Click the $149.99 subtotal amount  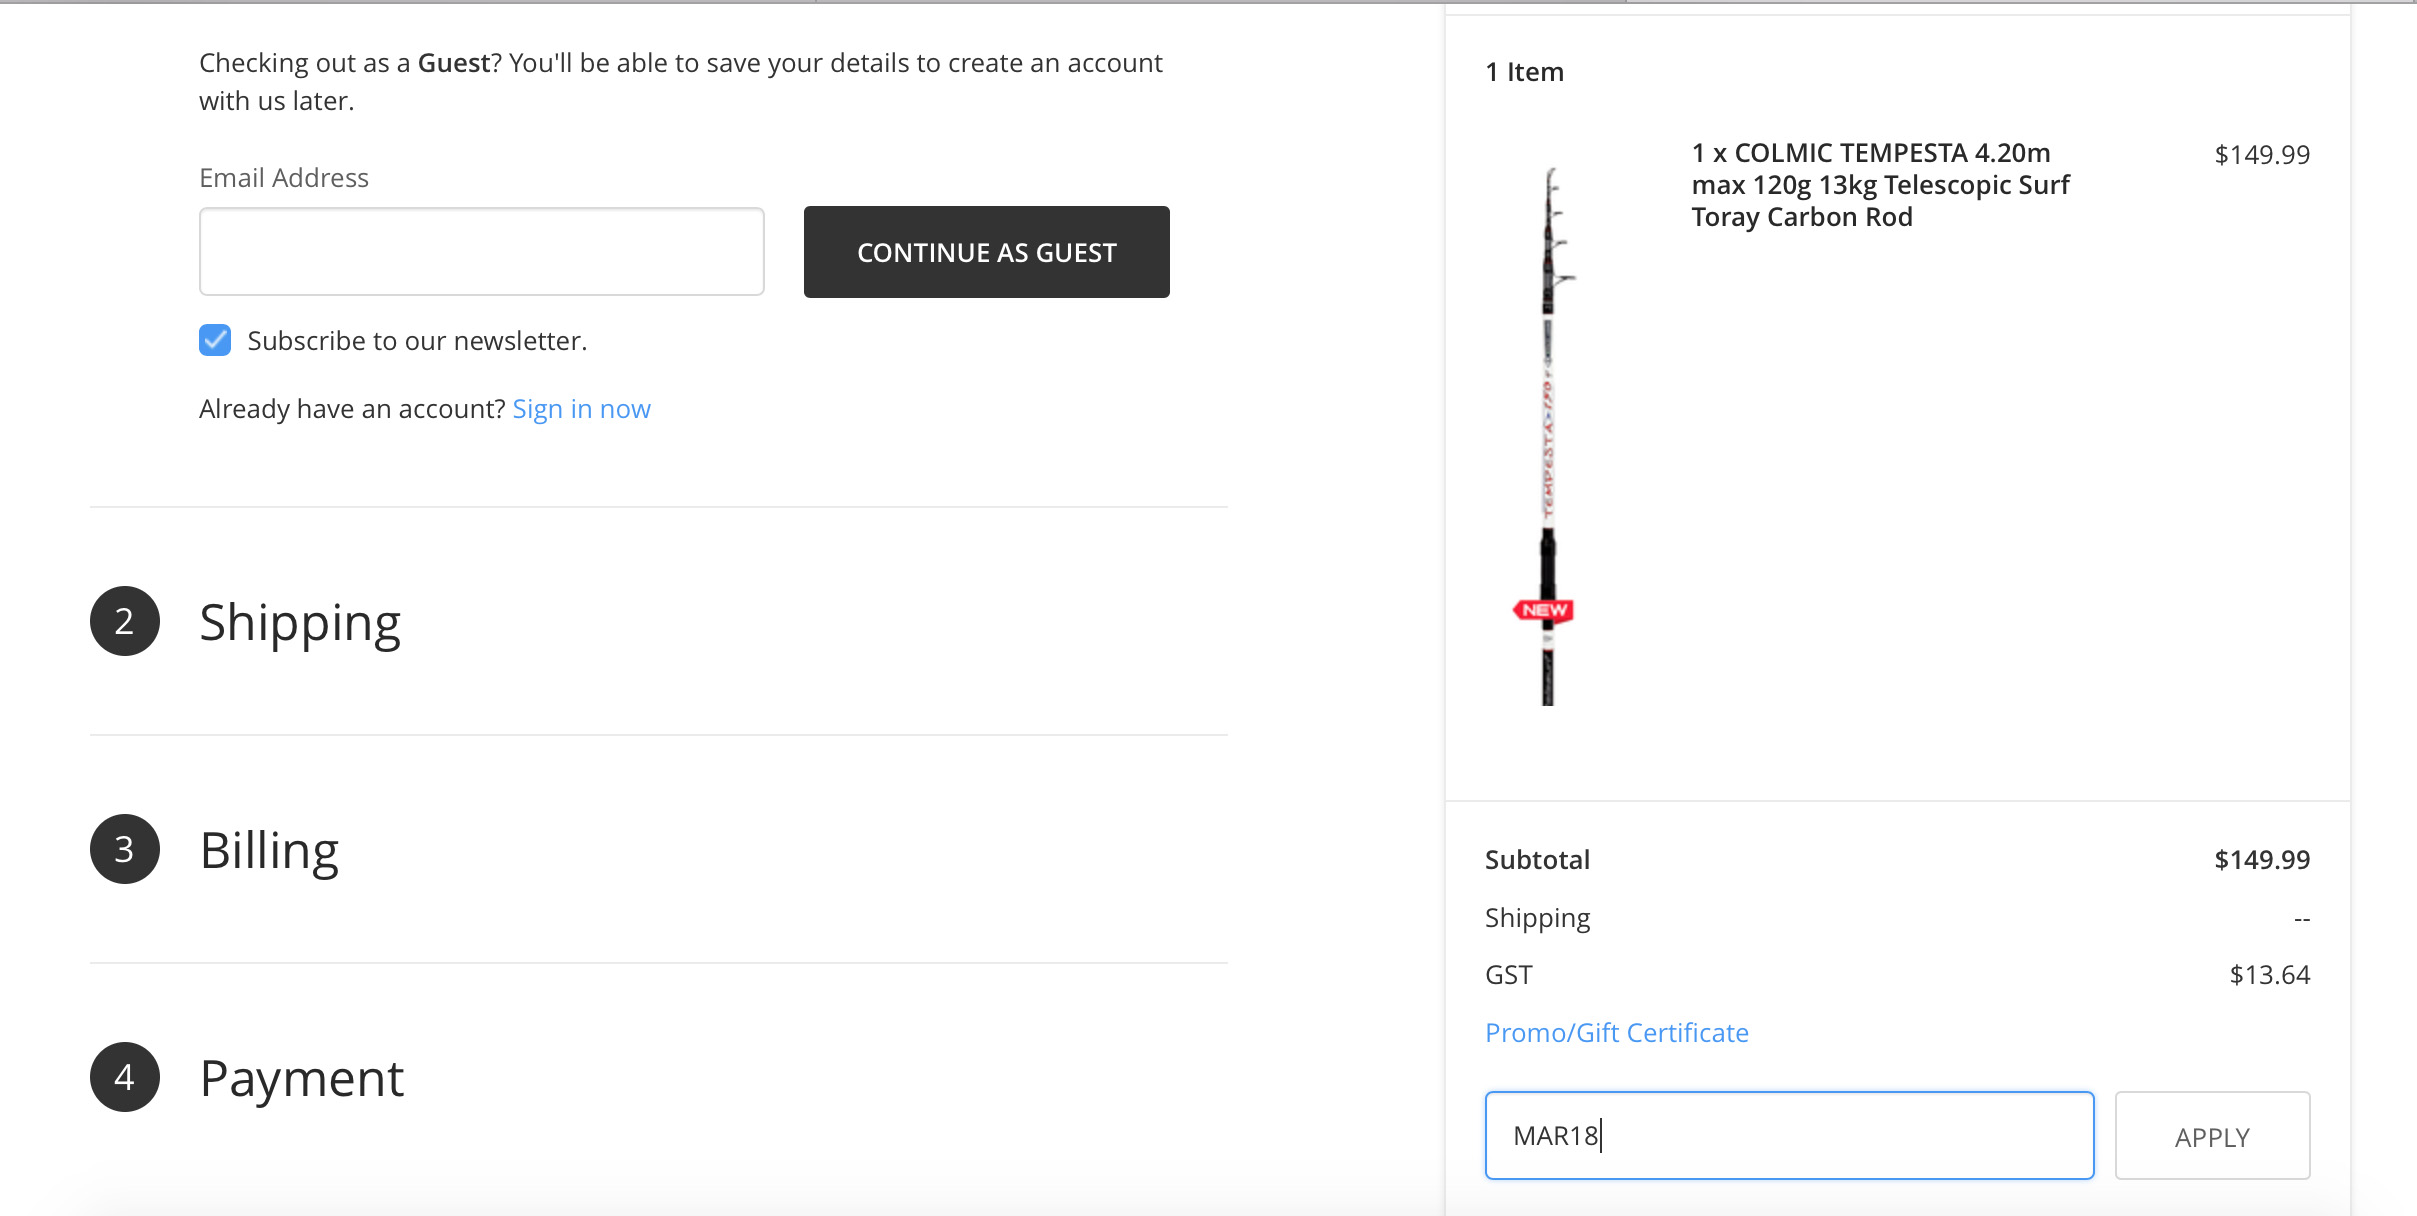[x=2261, y=860]
